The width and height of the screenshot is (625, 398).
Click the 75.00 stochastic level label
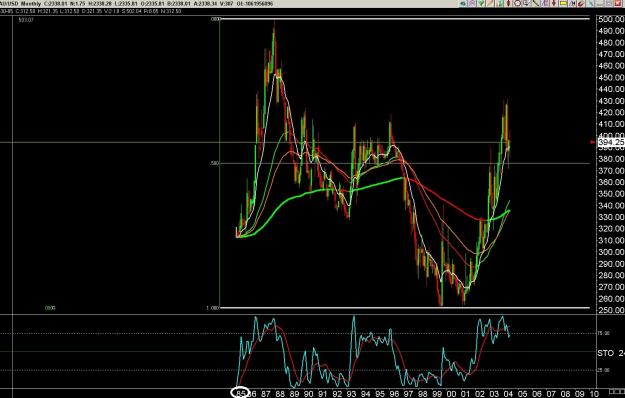pos(603,333)
